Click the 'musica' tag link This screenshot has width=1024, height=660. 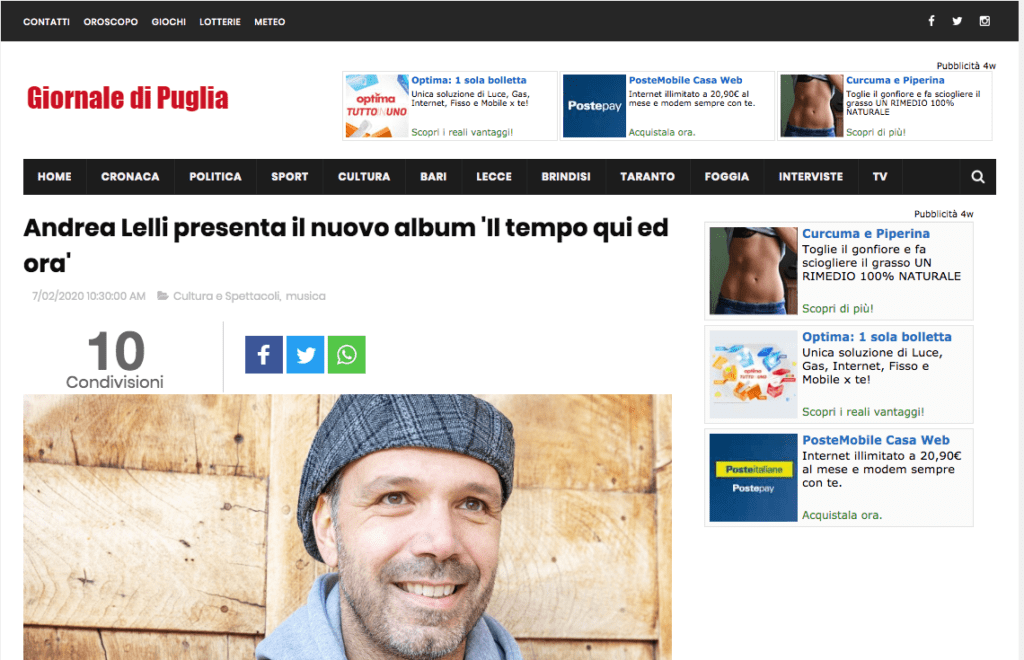click(305, 296)
